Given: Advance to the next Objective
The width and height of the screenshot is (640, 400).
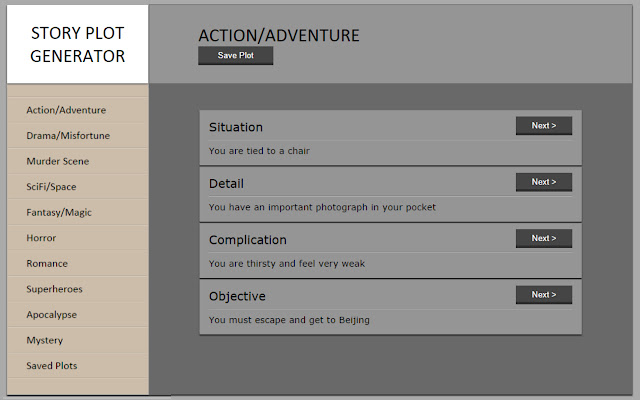Looking at the screenshot, I should pyautogui.click(x=543, y=295).
